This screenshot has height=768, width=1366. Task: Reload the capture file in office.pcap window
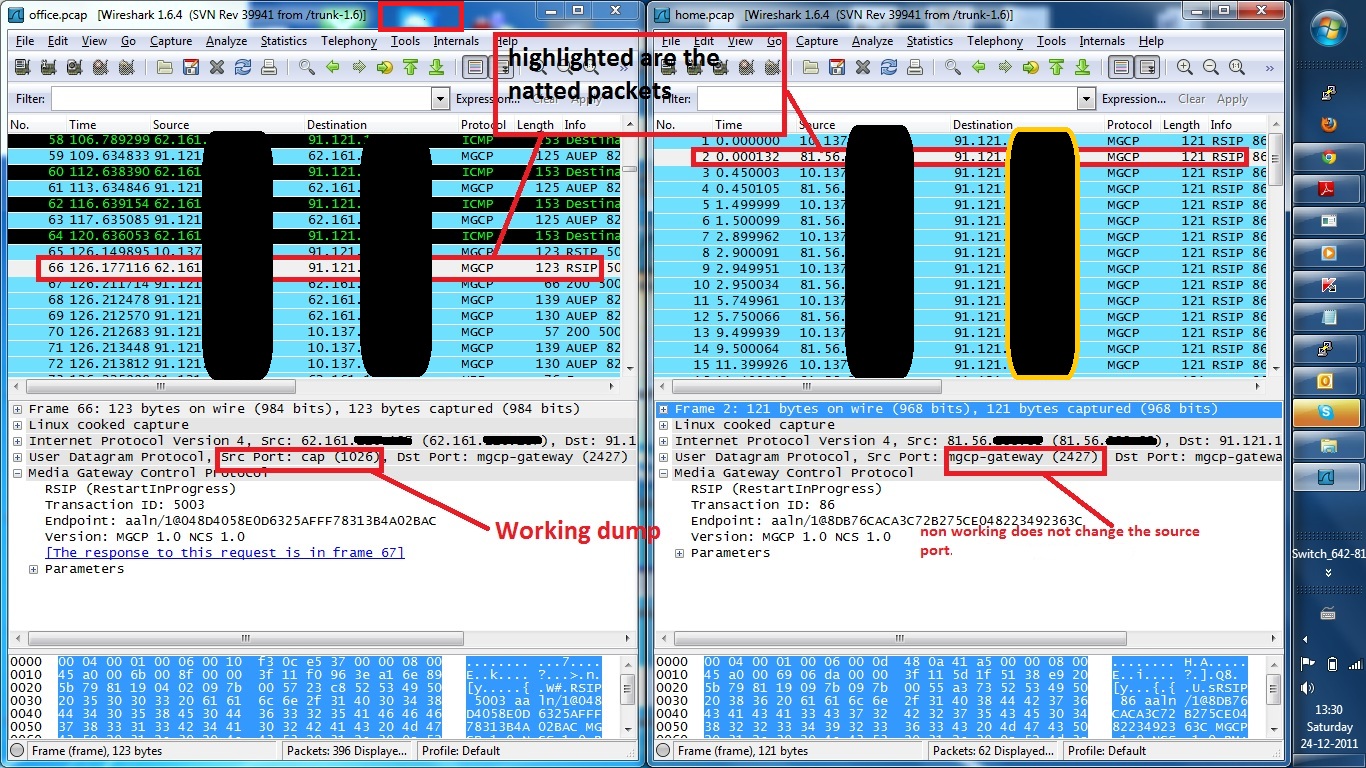242,67
